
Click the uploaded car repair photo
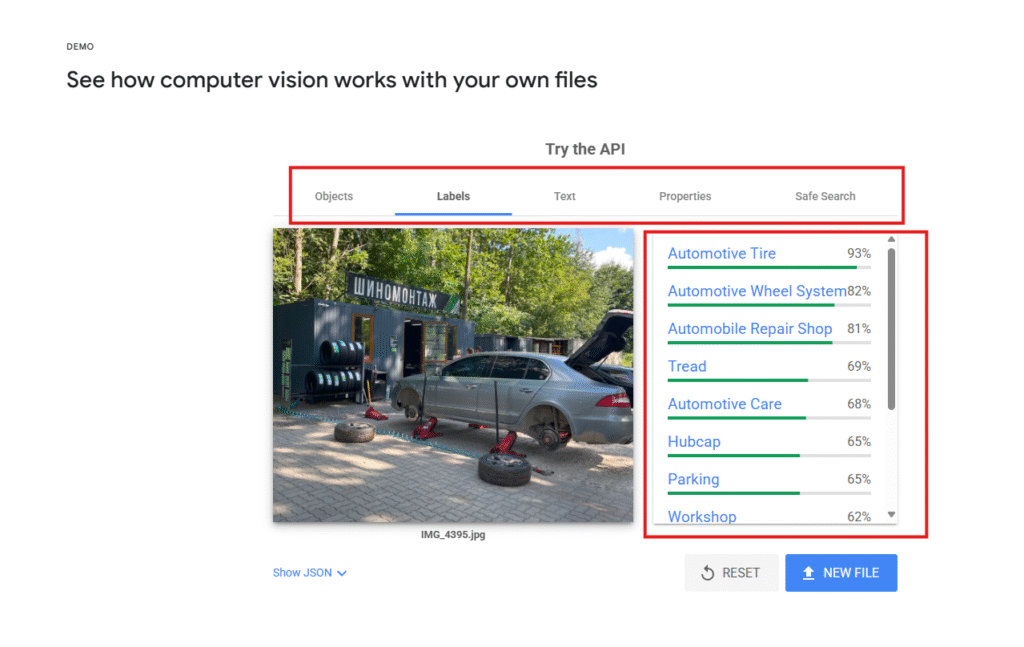click(453, 375)
